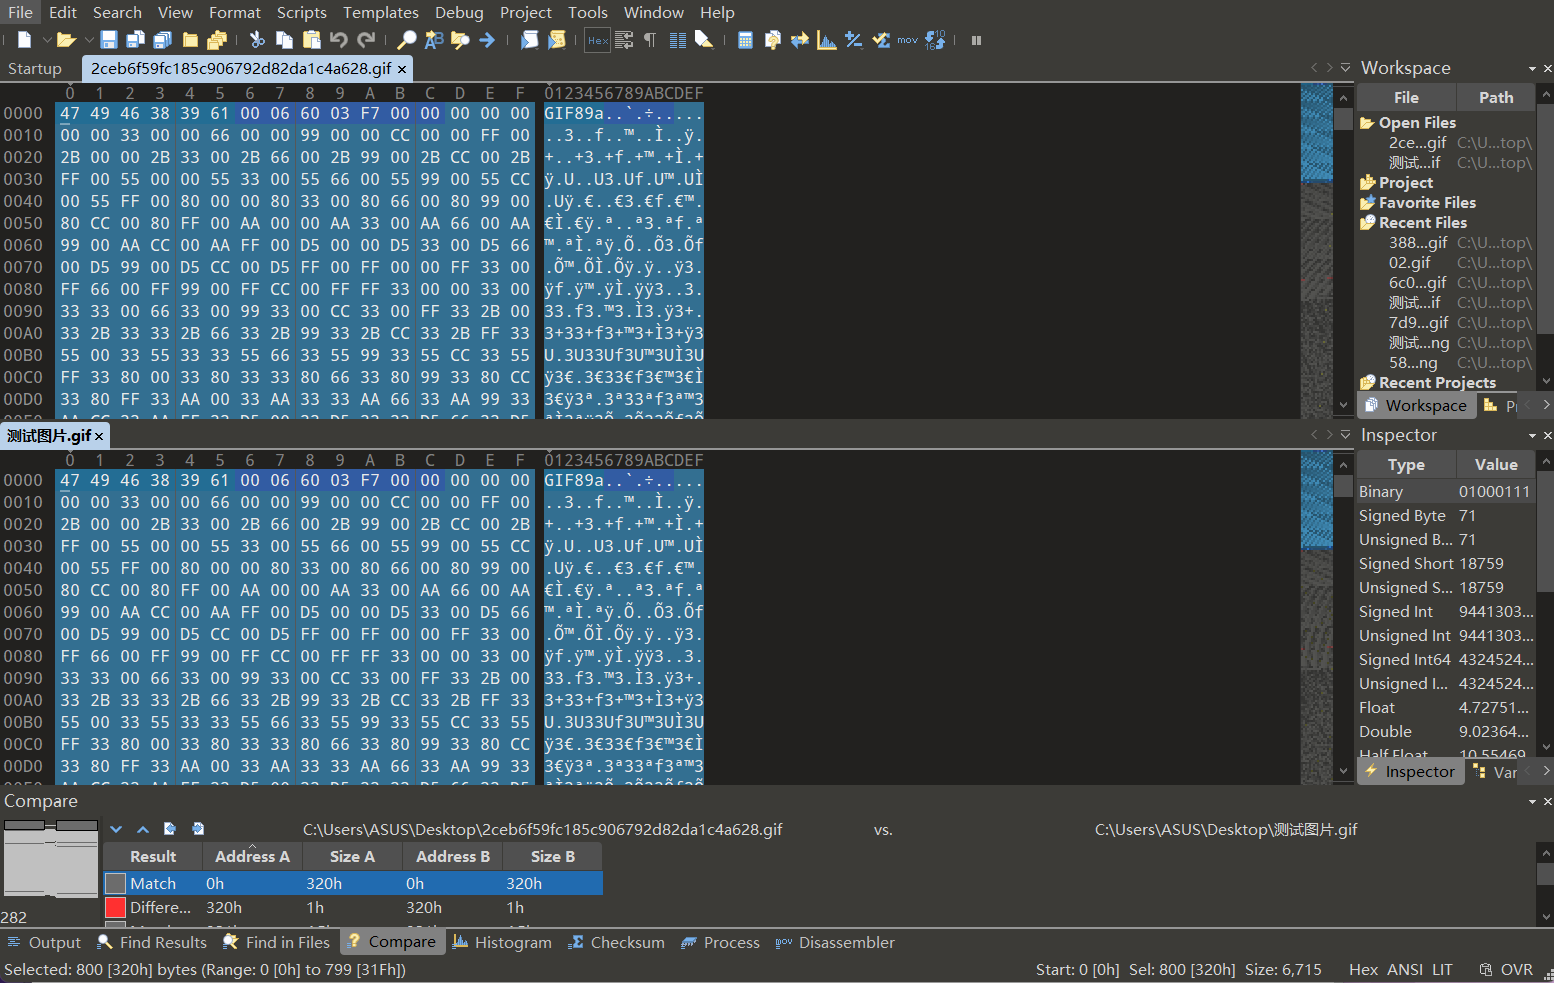Open the File menu
Viewport: 1554px width, 983px height.
coord(20,12)
